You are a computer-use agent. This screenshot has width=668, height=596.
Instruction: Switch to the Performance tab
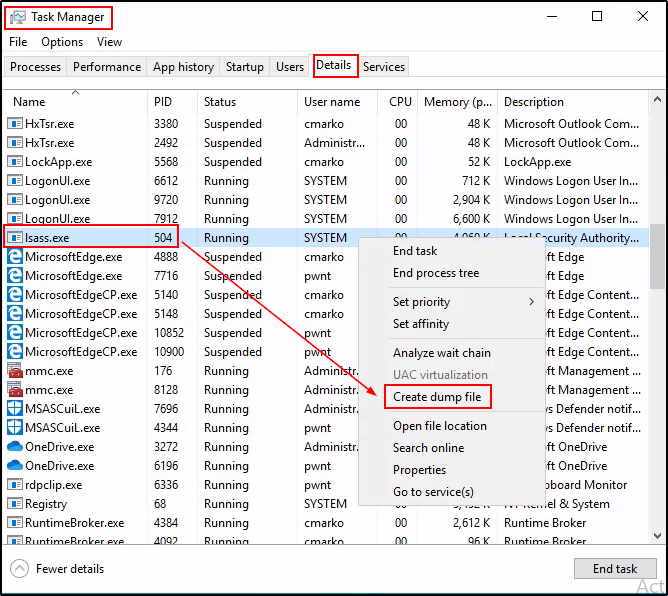107,67
